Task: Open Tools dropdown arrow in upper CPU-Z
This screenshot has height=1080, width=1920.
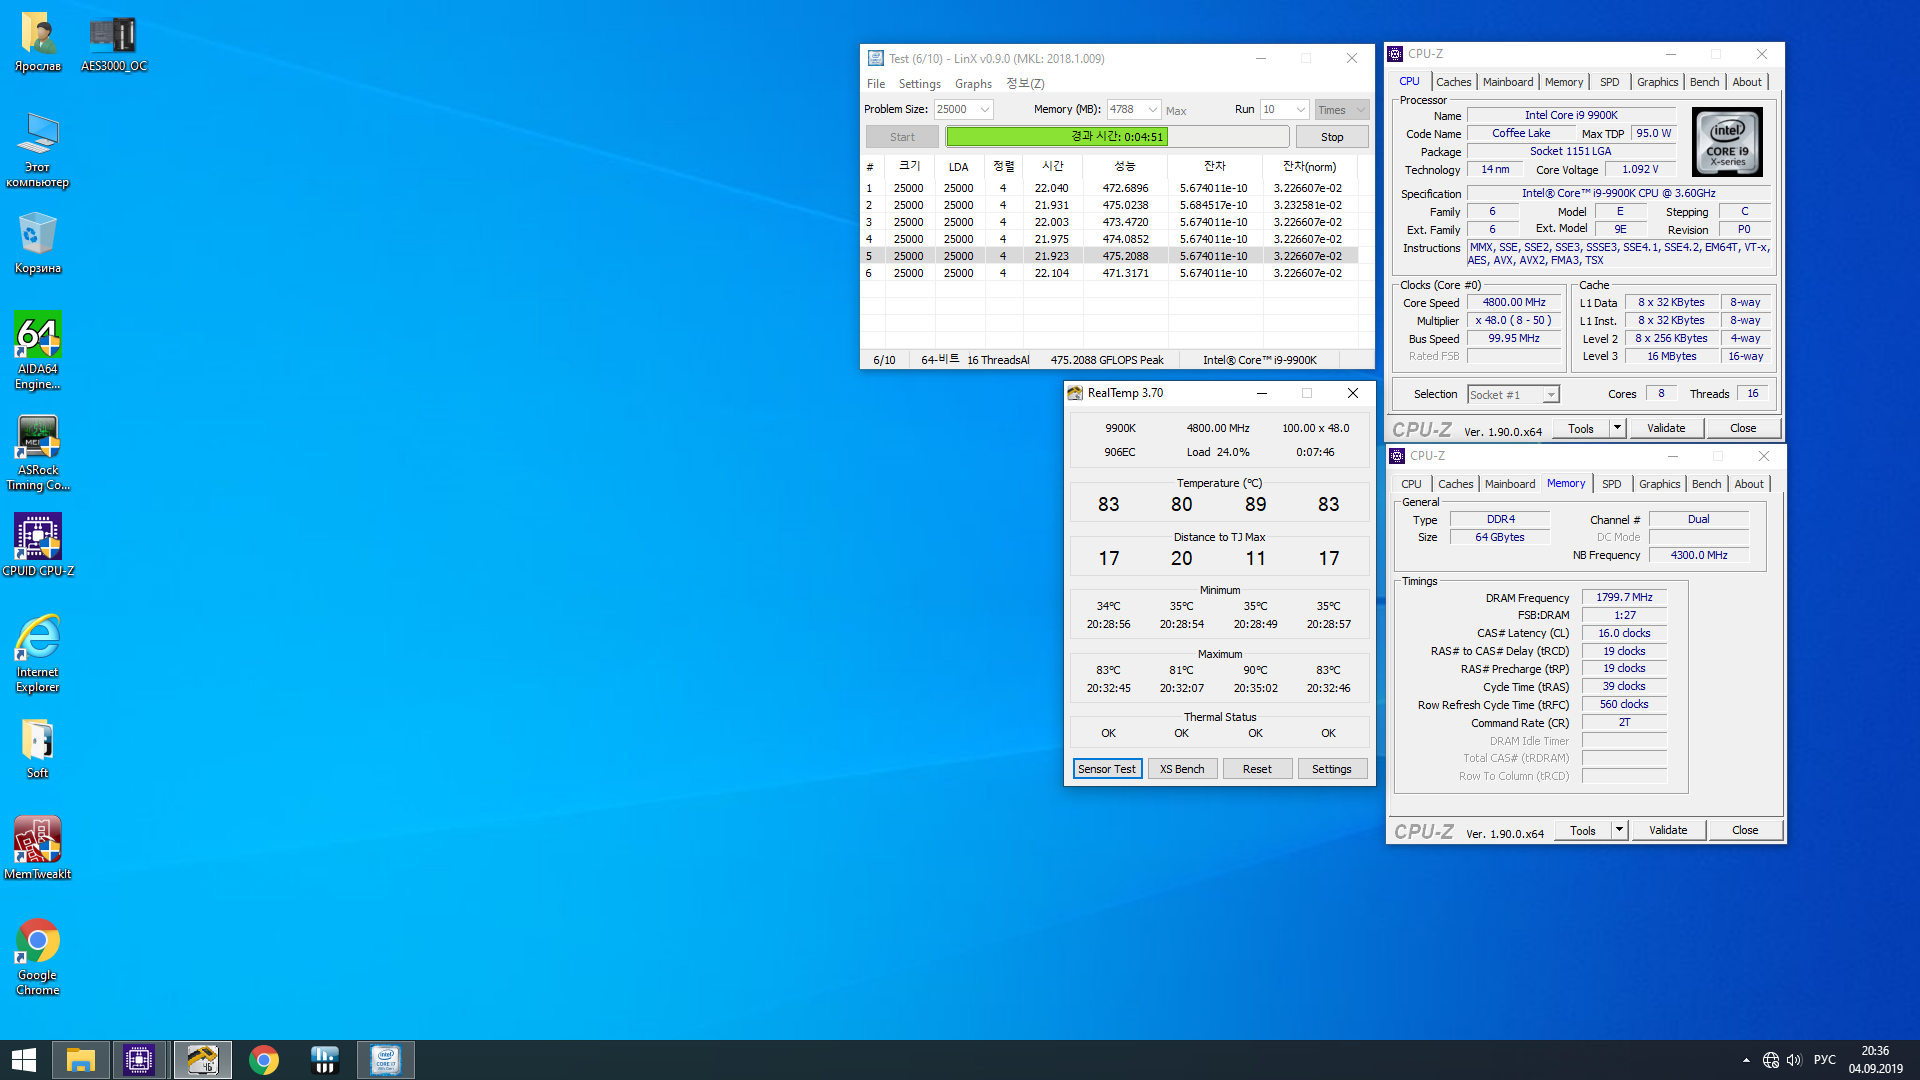Action: click(1617, 428)
